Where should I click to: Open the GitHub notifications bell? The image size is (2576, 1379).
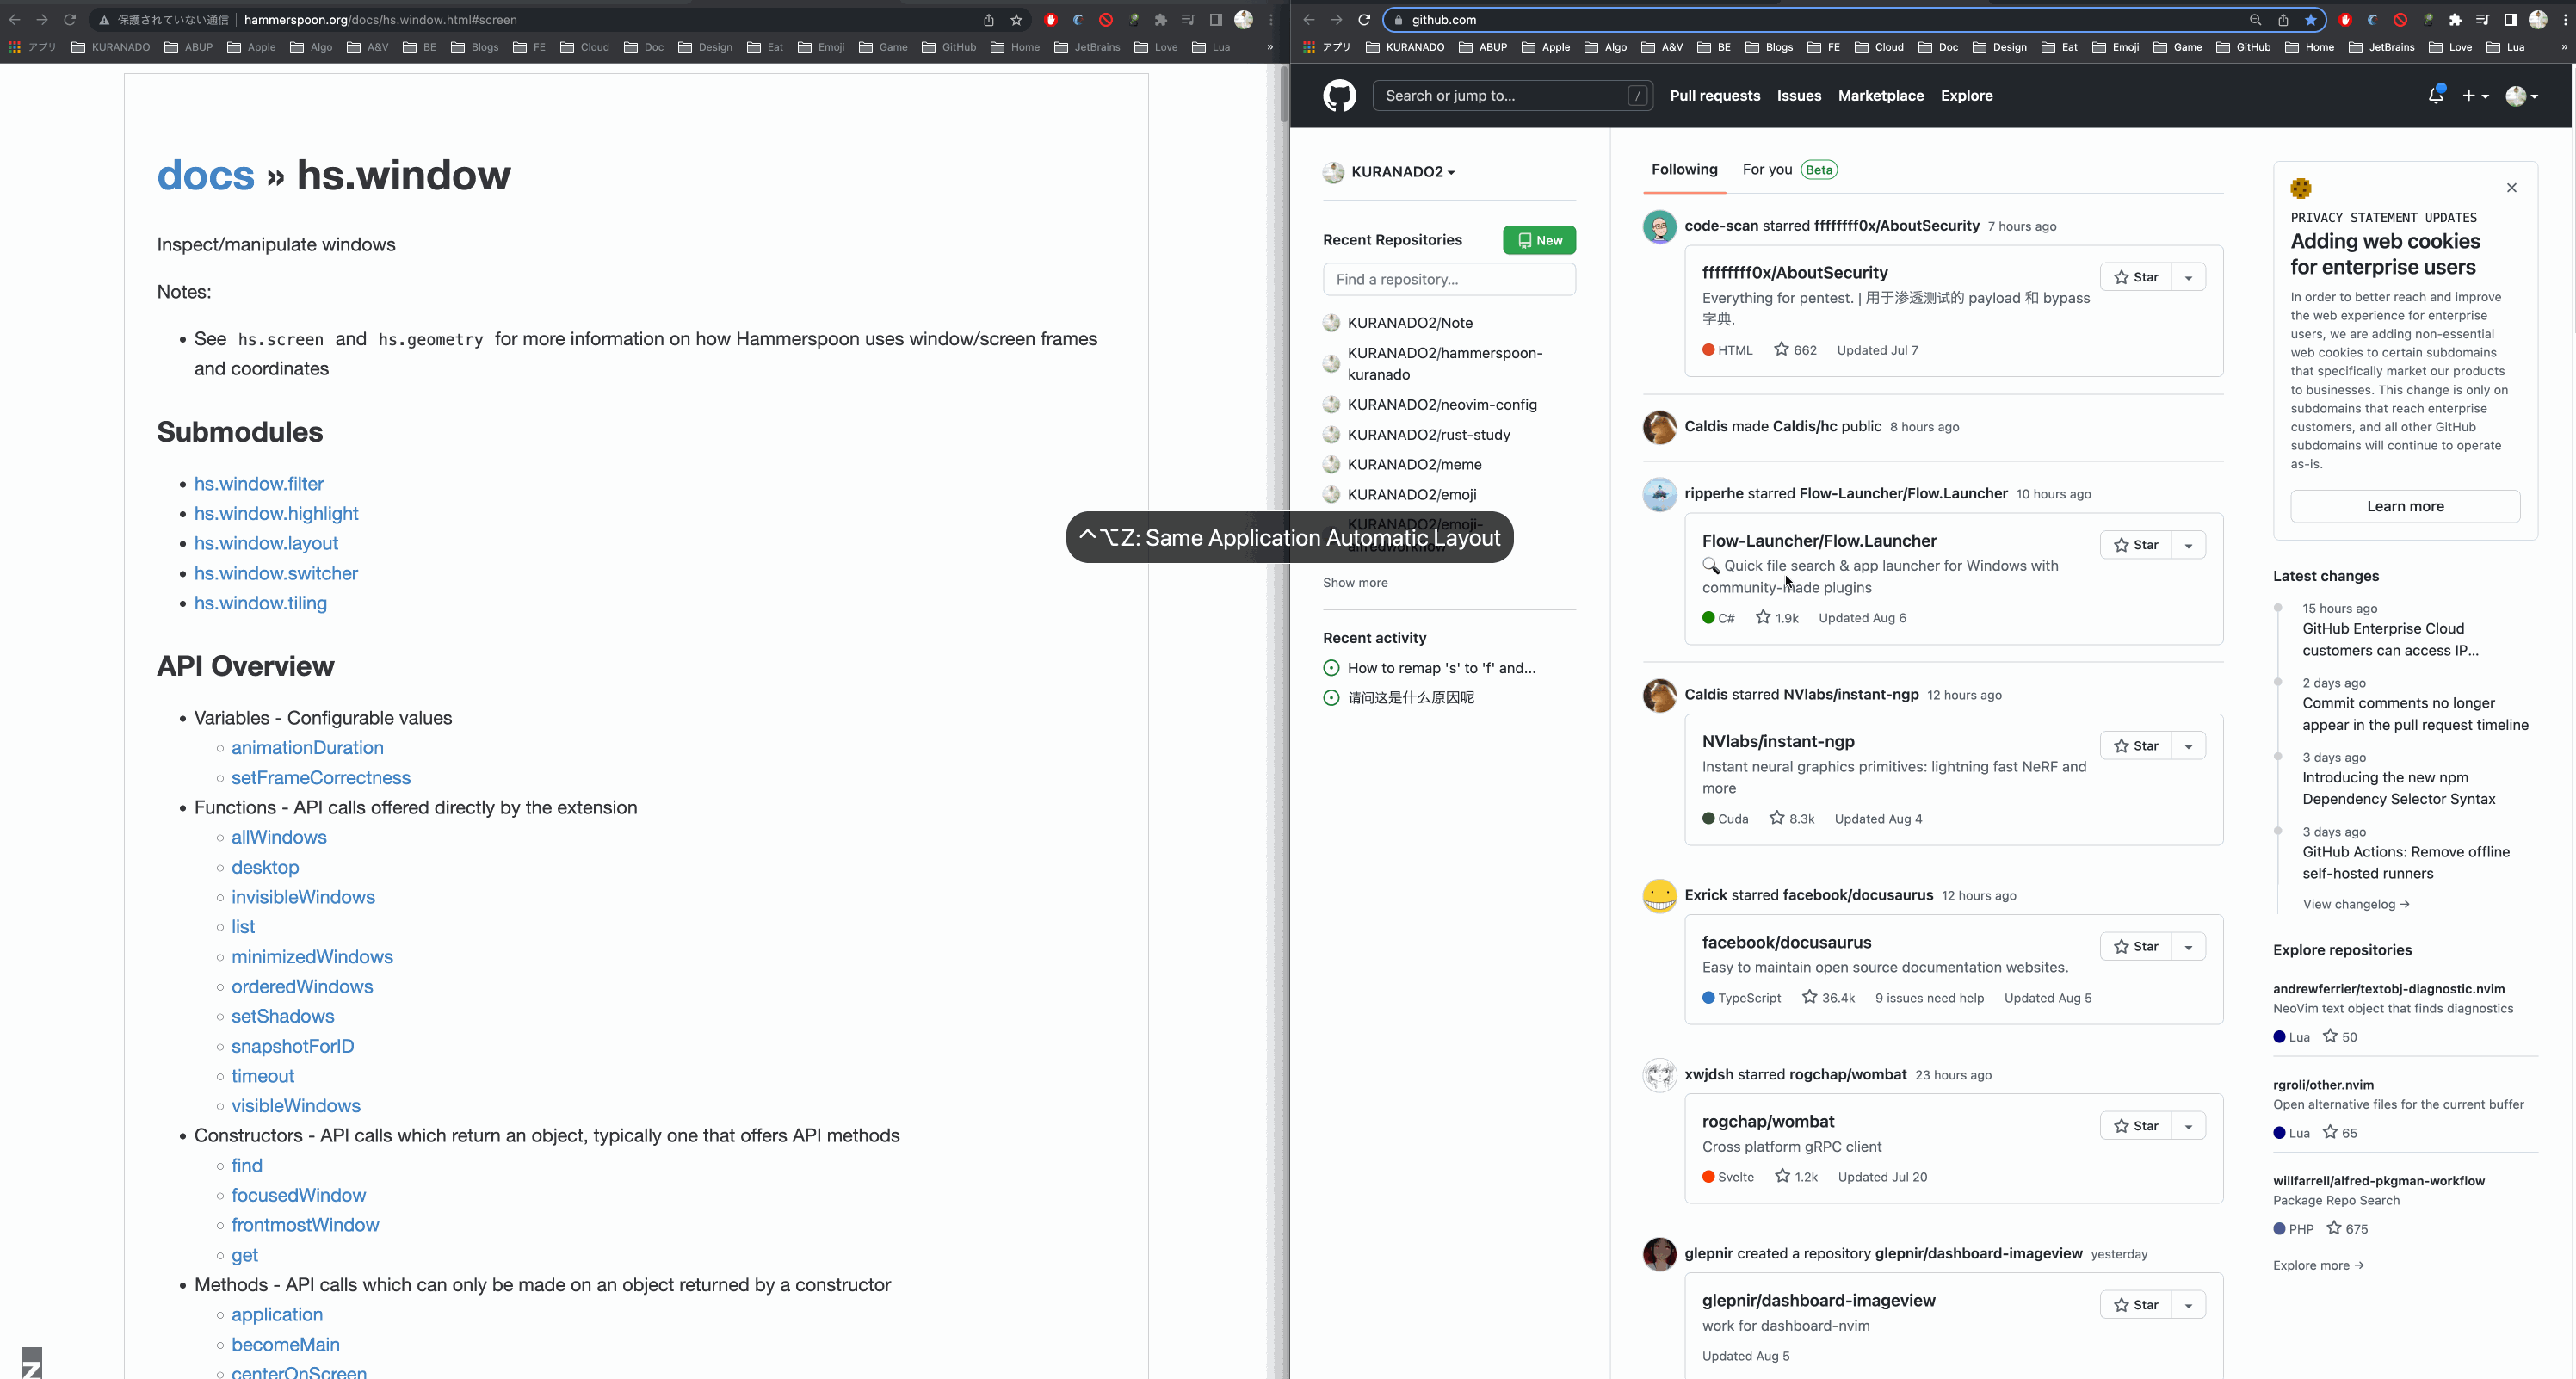click(2435, 96)
